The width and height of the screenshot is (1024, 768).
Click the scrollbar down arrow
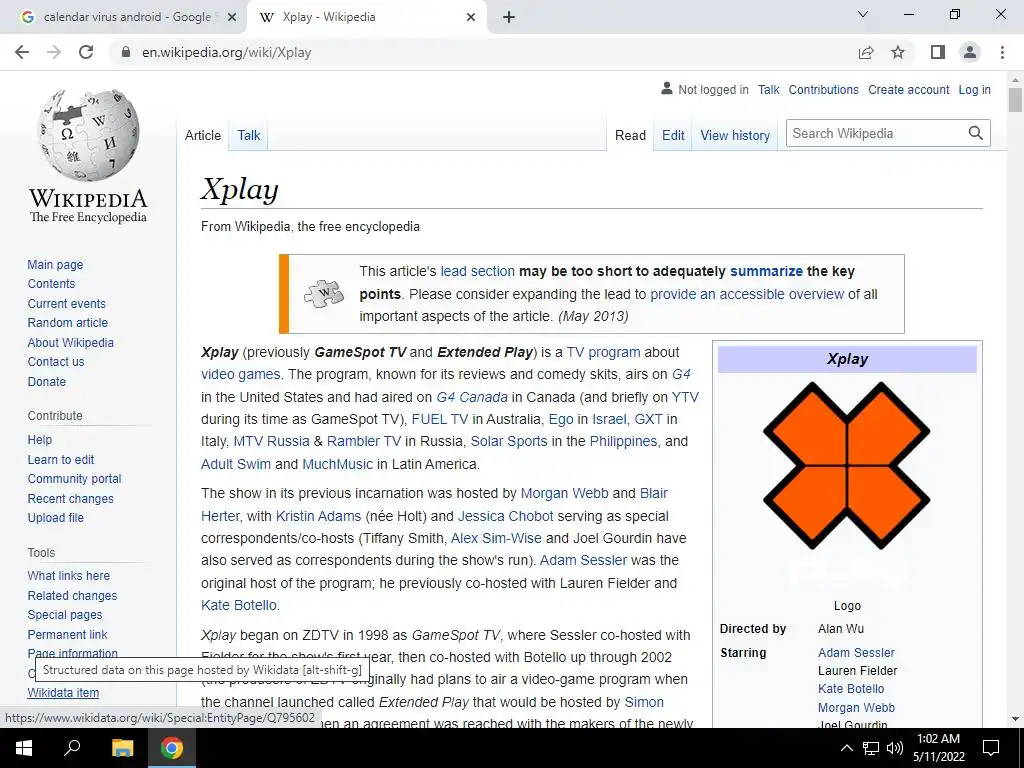[1015, 719]
